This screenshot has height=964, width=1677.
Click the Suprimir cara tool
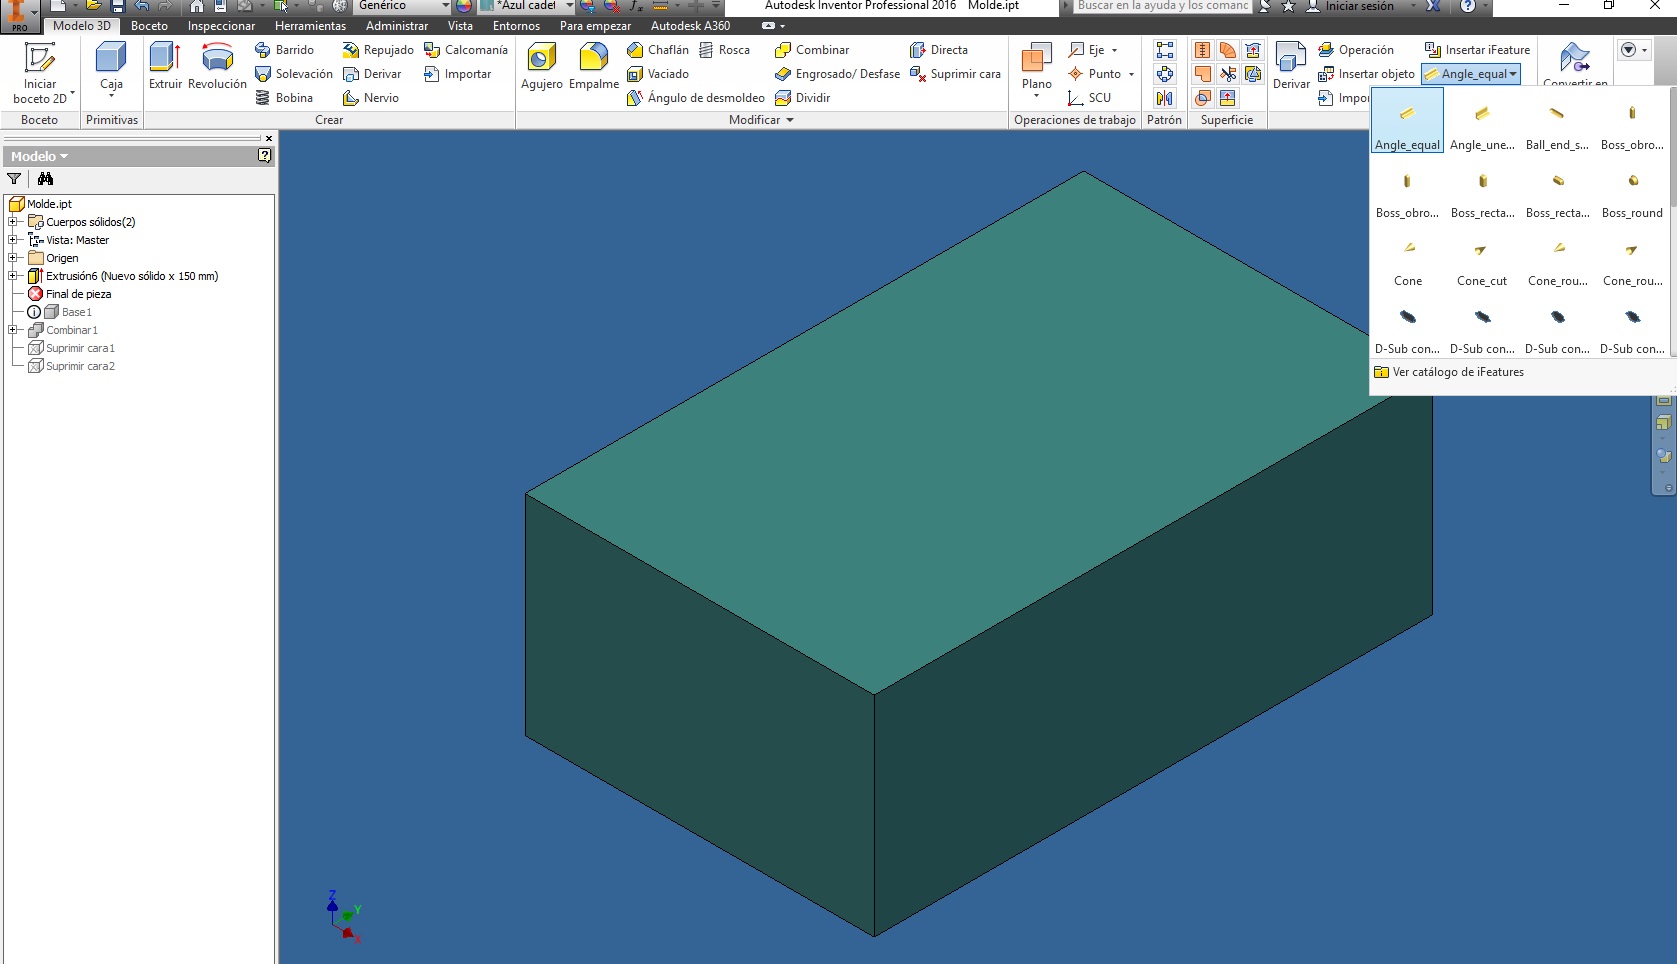955,74
